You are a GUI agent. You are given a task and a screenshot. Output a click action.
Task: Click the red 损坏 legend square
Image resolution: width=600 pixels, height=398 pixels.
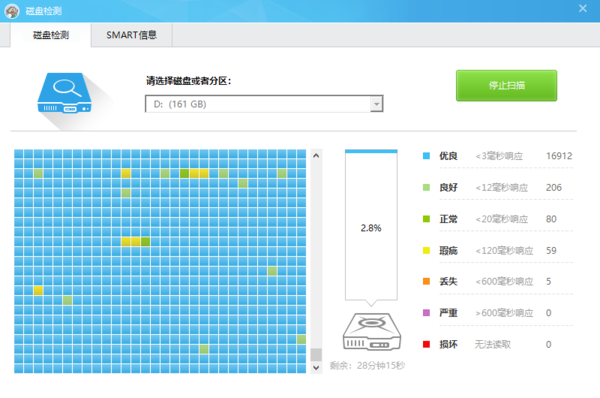tap(426, 344)
